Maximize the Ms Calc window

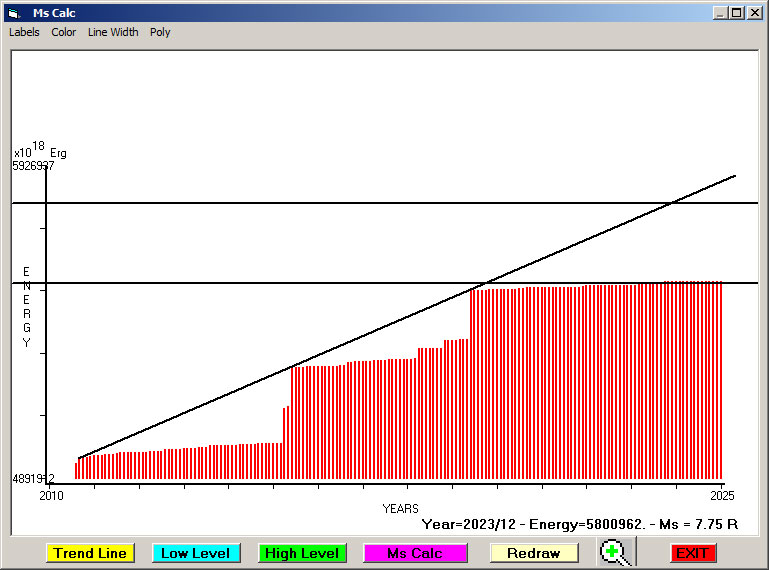[x=737, y=13]
